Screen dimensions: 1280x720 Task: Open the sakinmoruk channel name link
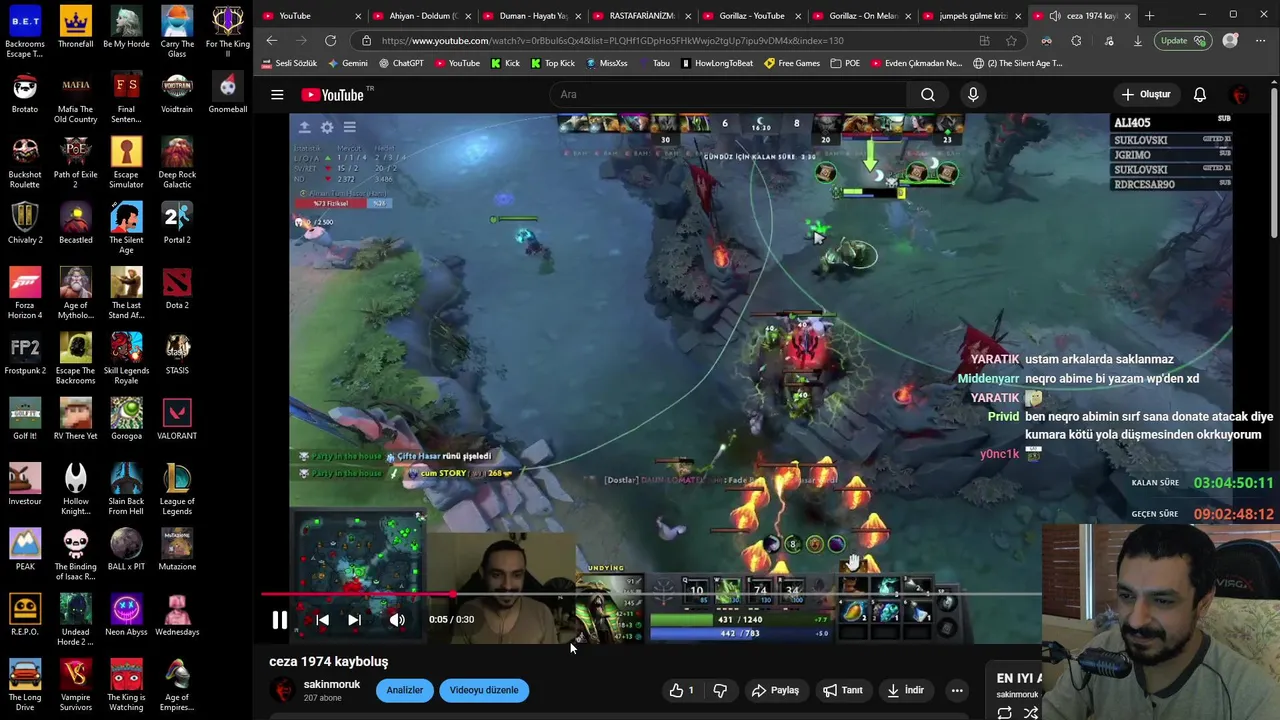[x=332, y=685]
